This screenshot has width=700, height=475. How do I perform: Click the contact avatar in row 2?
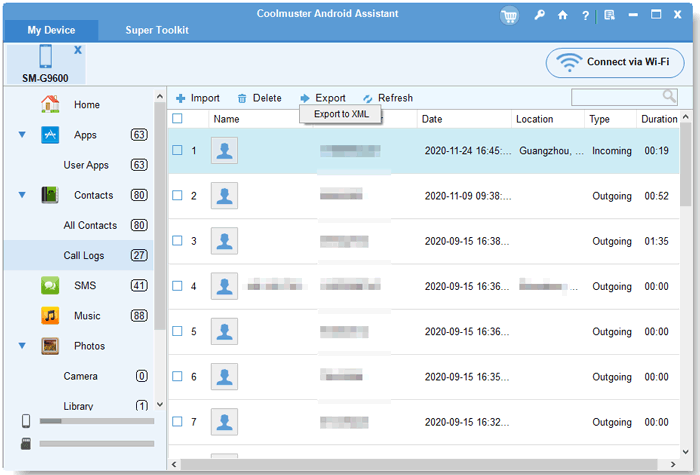(224, 196)
